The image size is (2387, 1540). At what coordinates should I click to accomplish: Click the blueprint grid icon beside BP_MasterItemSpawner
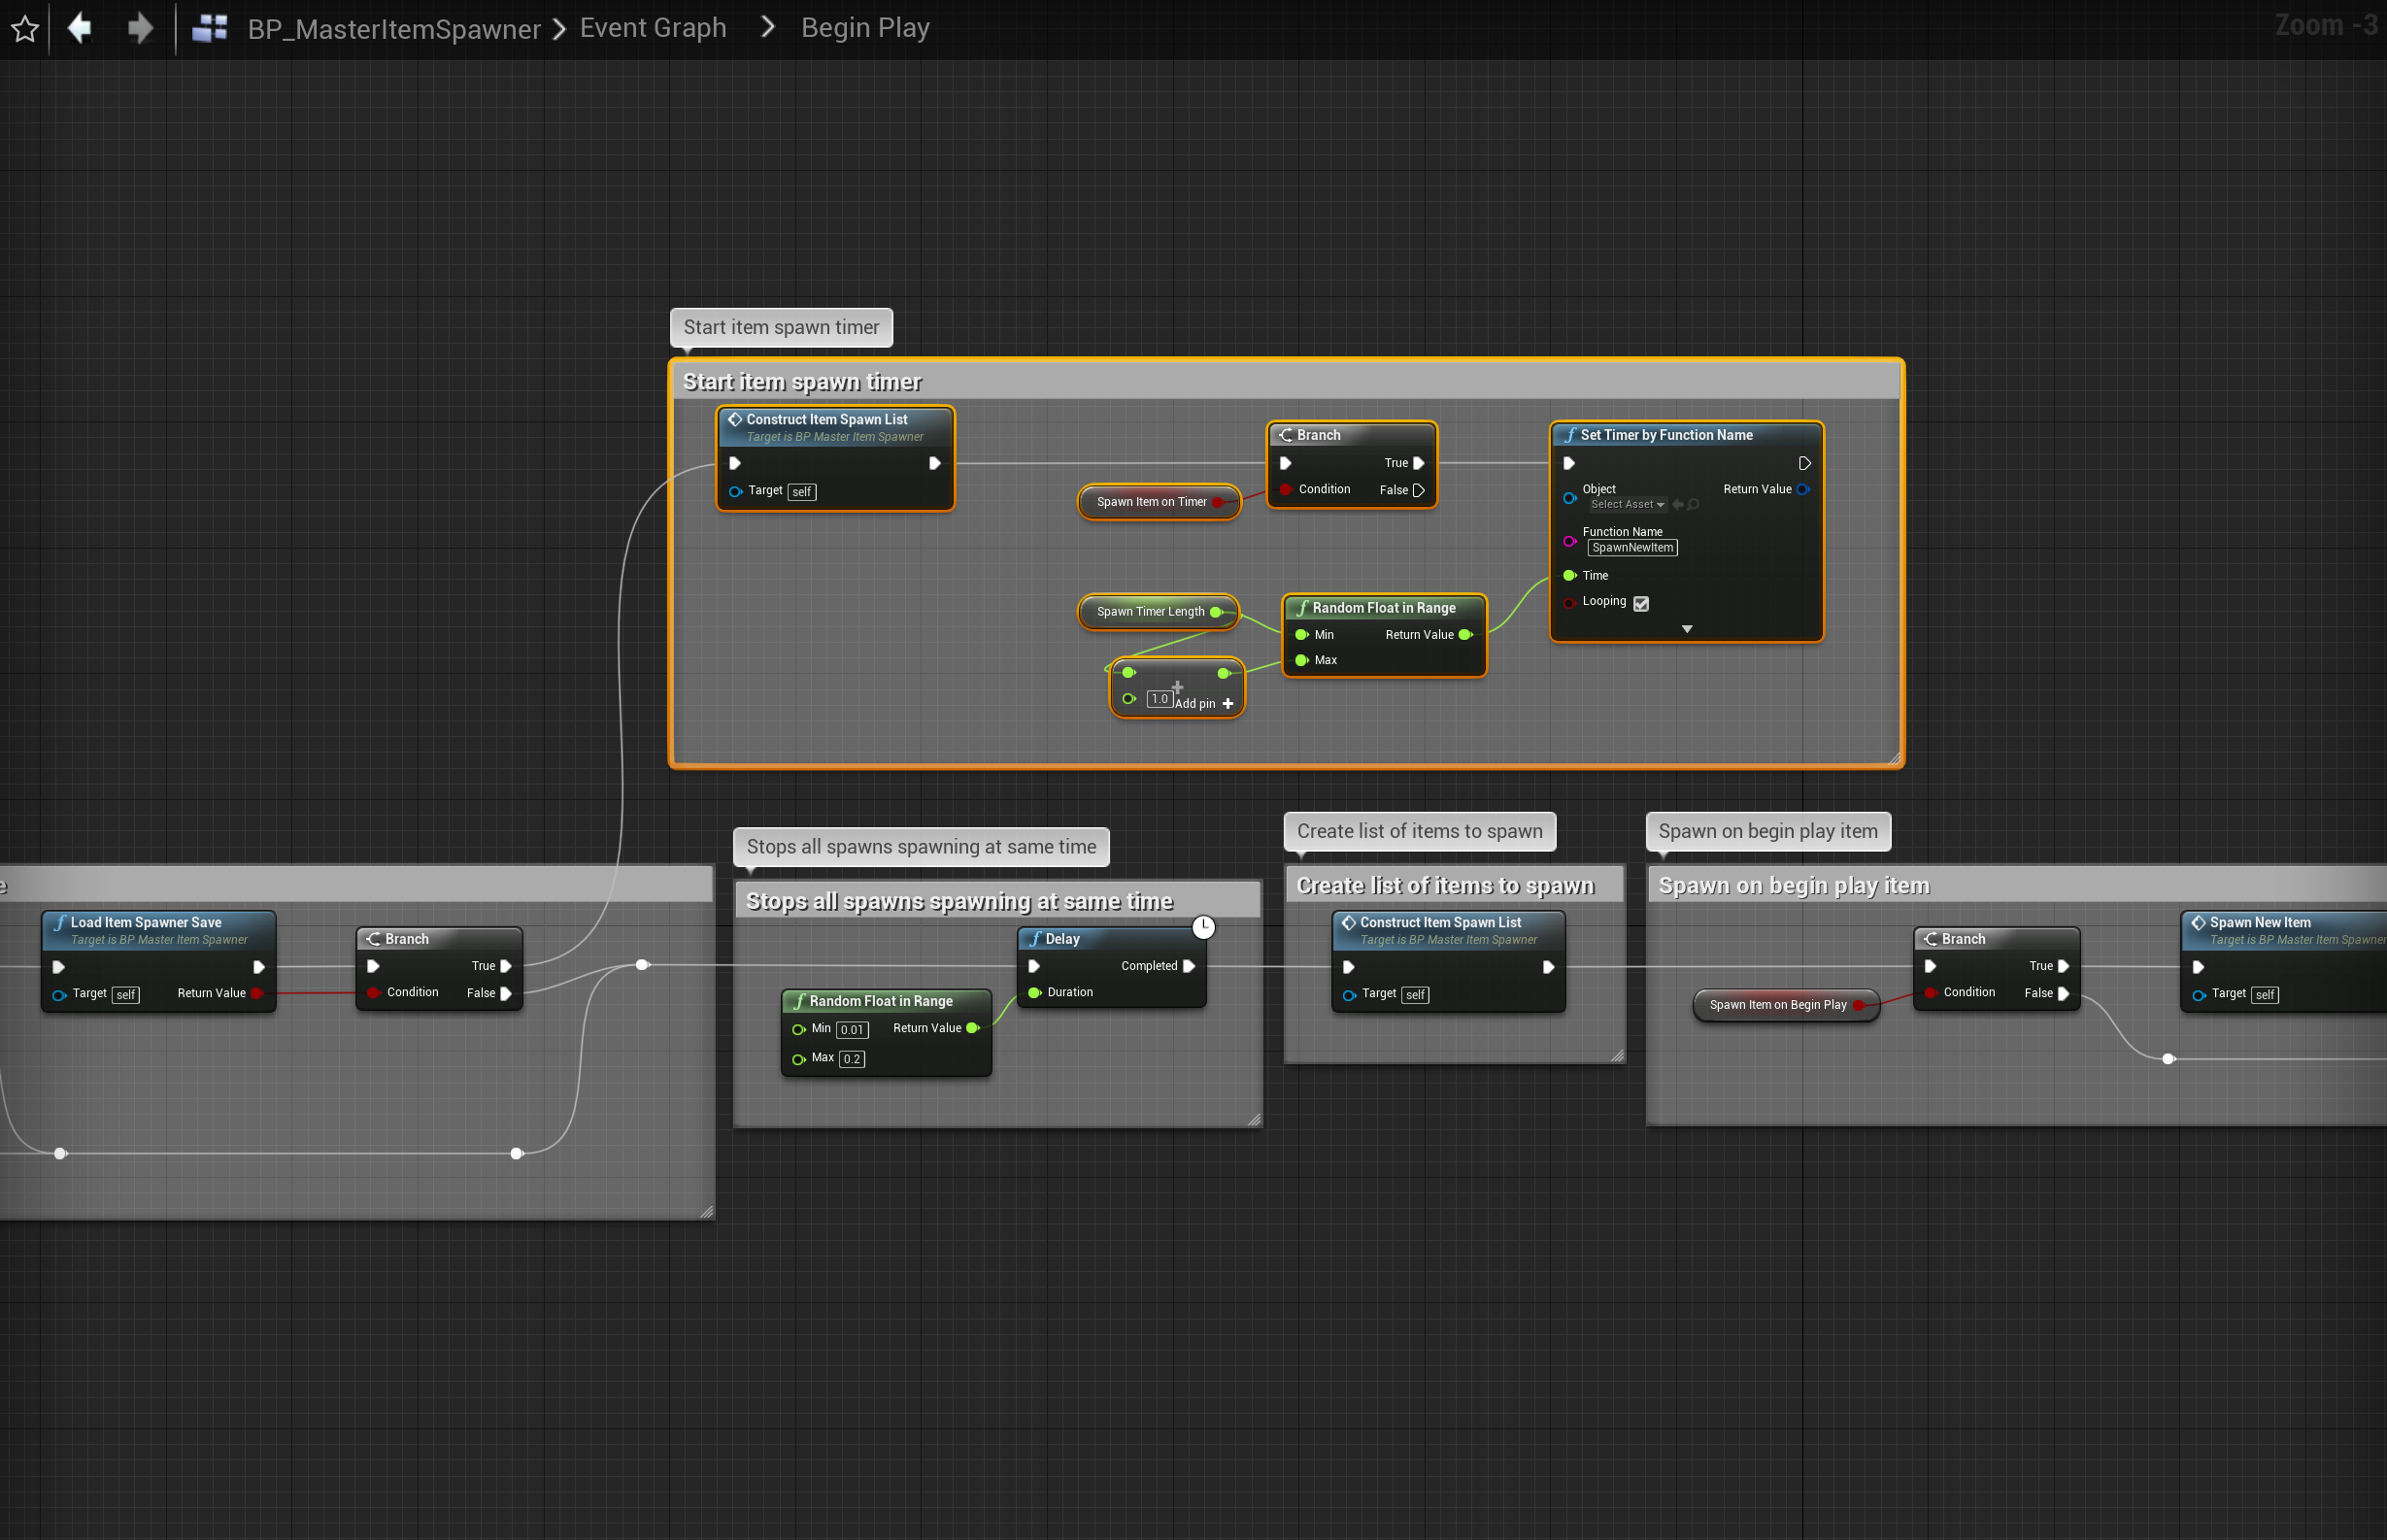pos(210,28)
